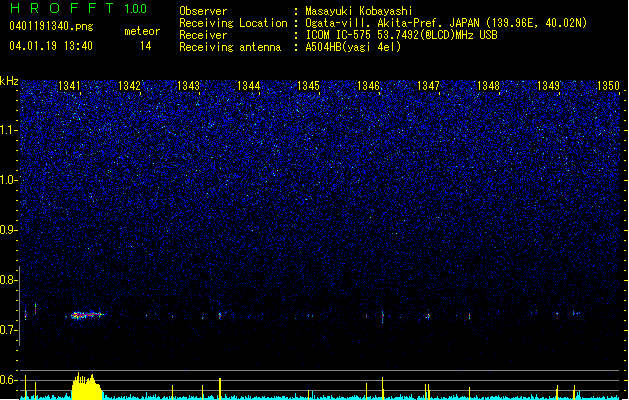Click the time axis marker 1348
629x400 pixels.
coord(488,86)
